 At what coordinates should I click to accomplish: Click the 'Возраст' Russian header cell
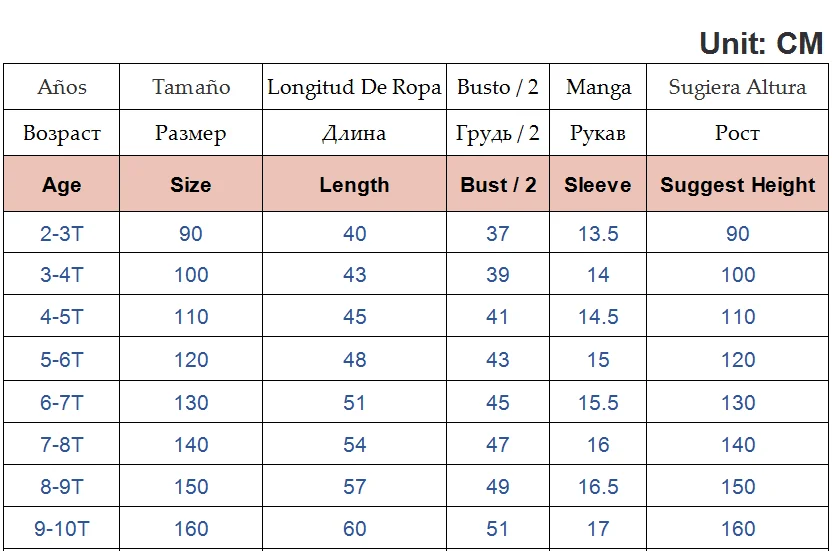click(62, 133)
